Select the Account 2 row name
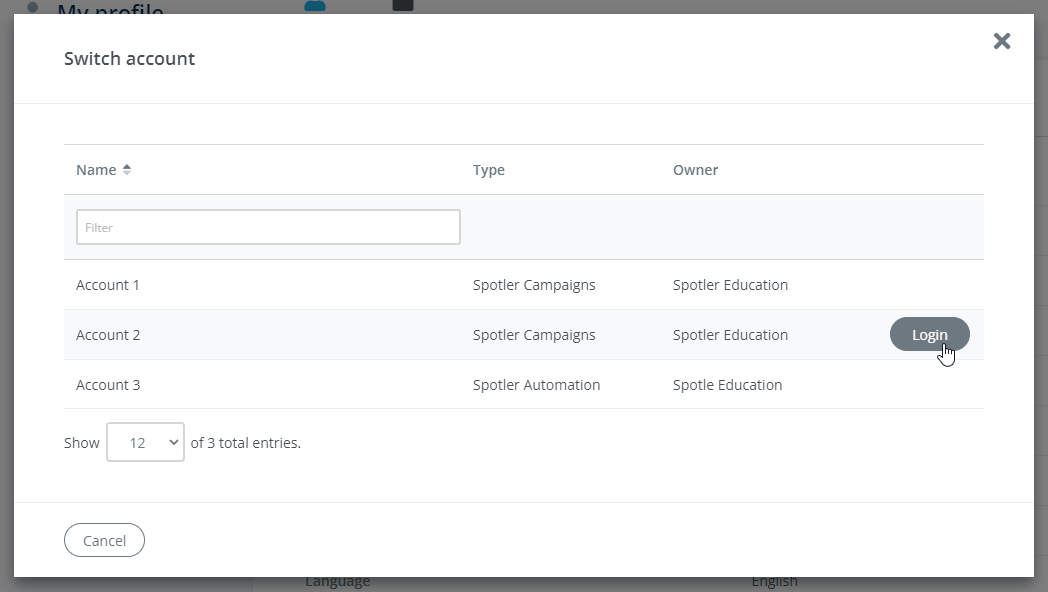This screenshot has width=1048, height=592. (108, 335)
